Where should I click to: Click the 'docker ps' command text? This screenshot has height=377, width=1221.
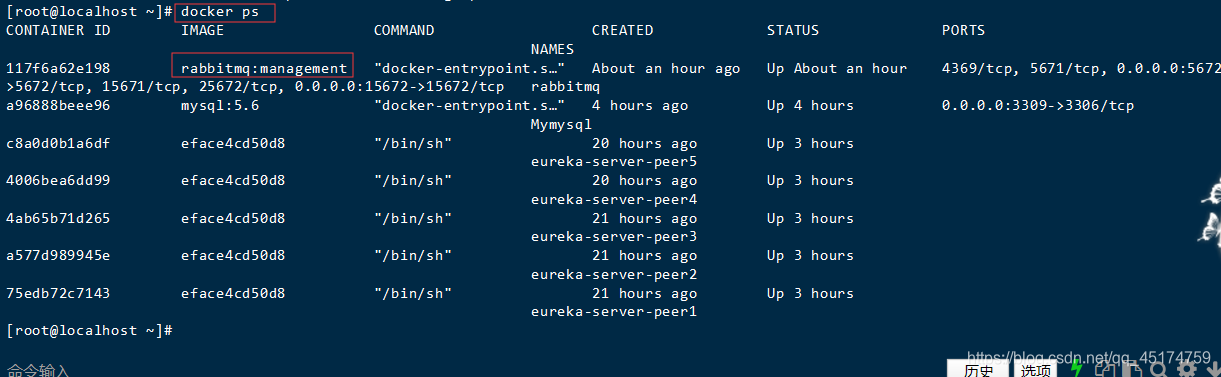(x=219, y=12)
